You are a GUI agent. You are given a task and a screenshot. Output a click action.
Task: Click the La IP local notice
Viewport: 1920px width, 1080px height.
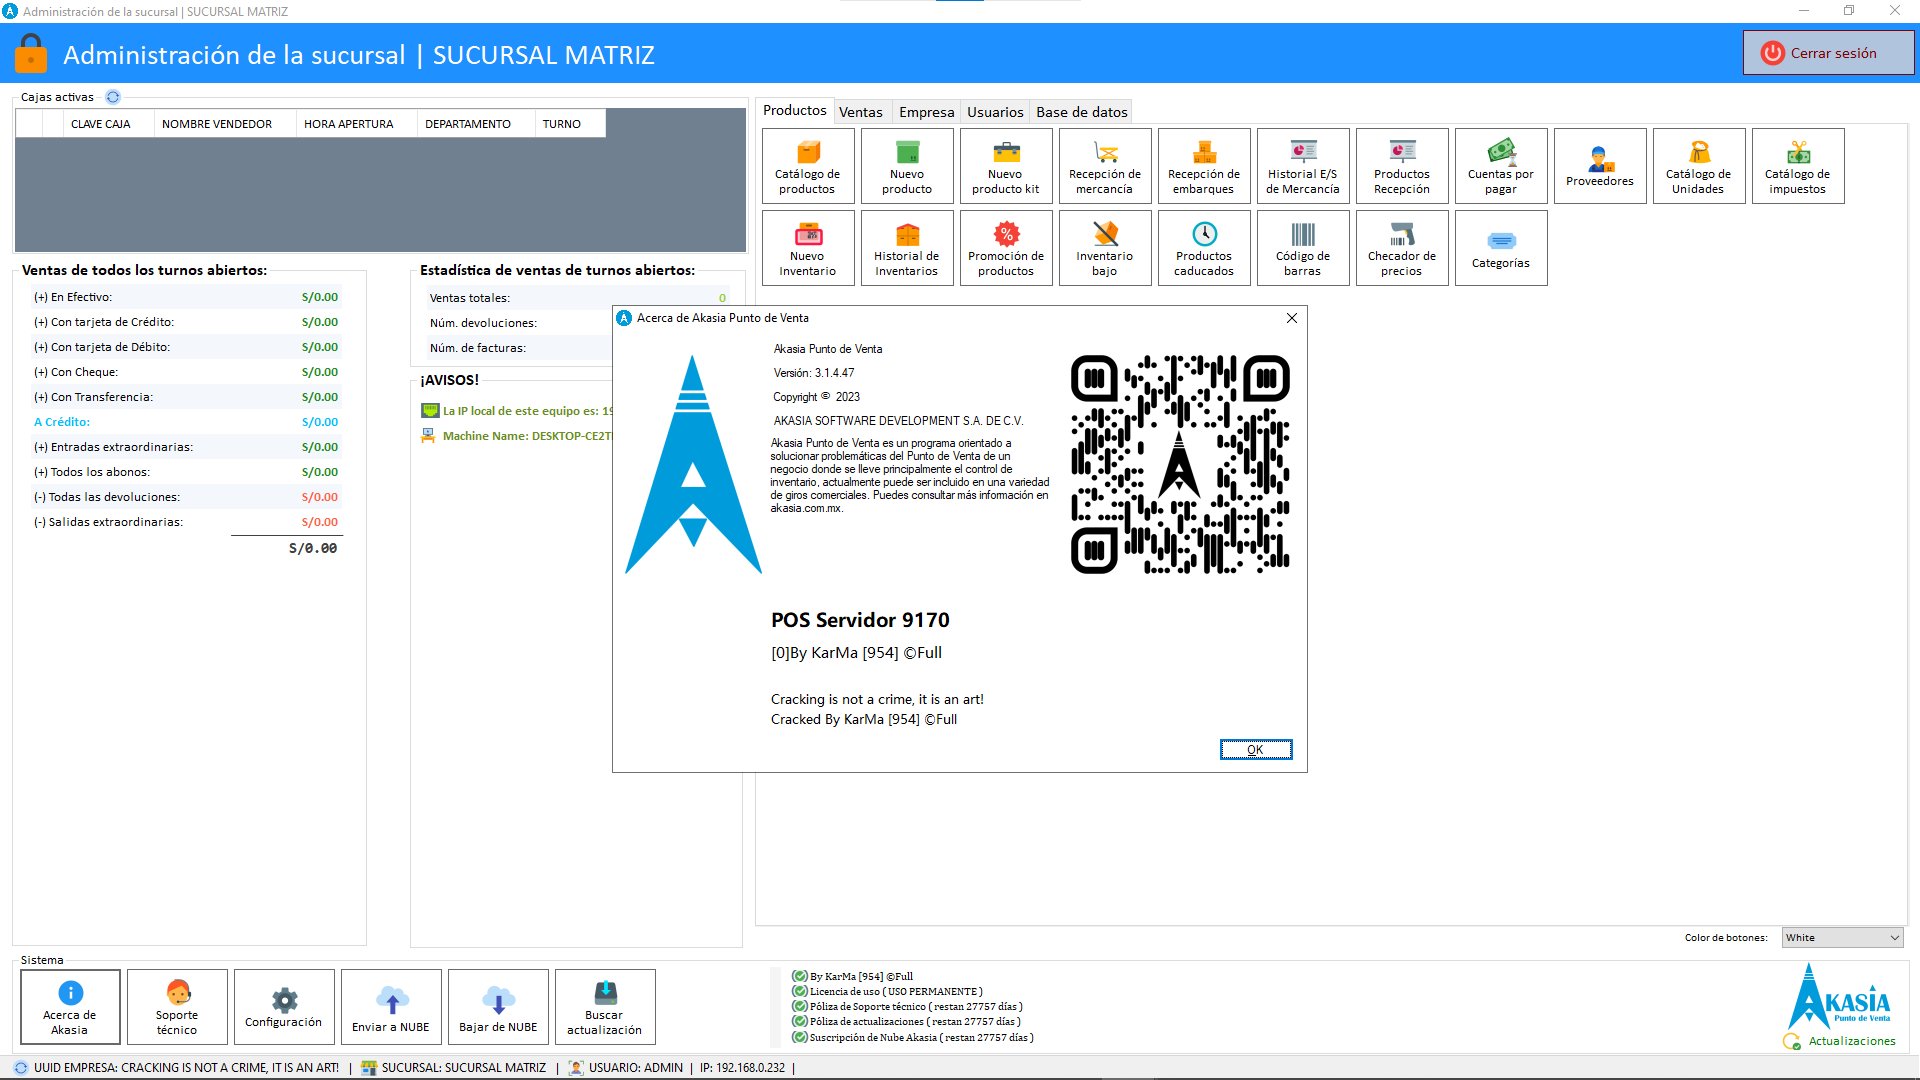pos(518,411)
